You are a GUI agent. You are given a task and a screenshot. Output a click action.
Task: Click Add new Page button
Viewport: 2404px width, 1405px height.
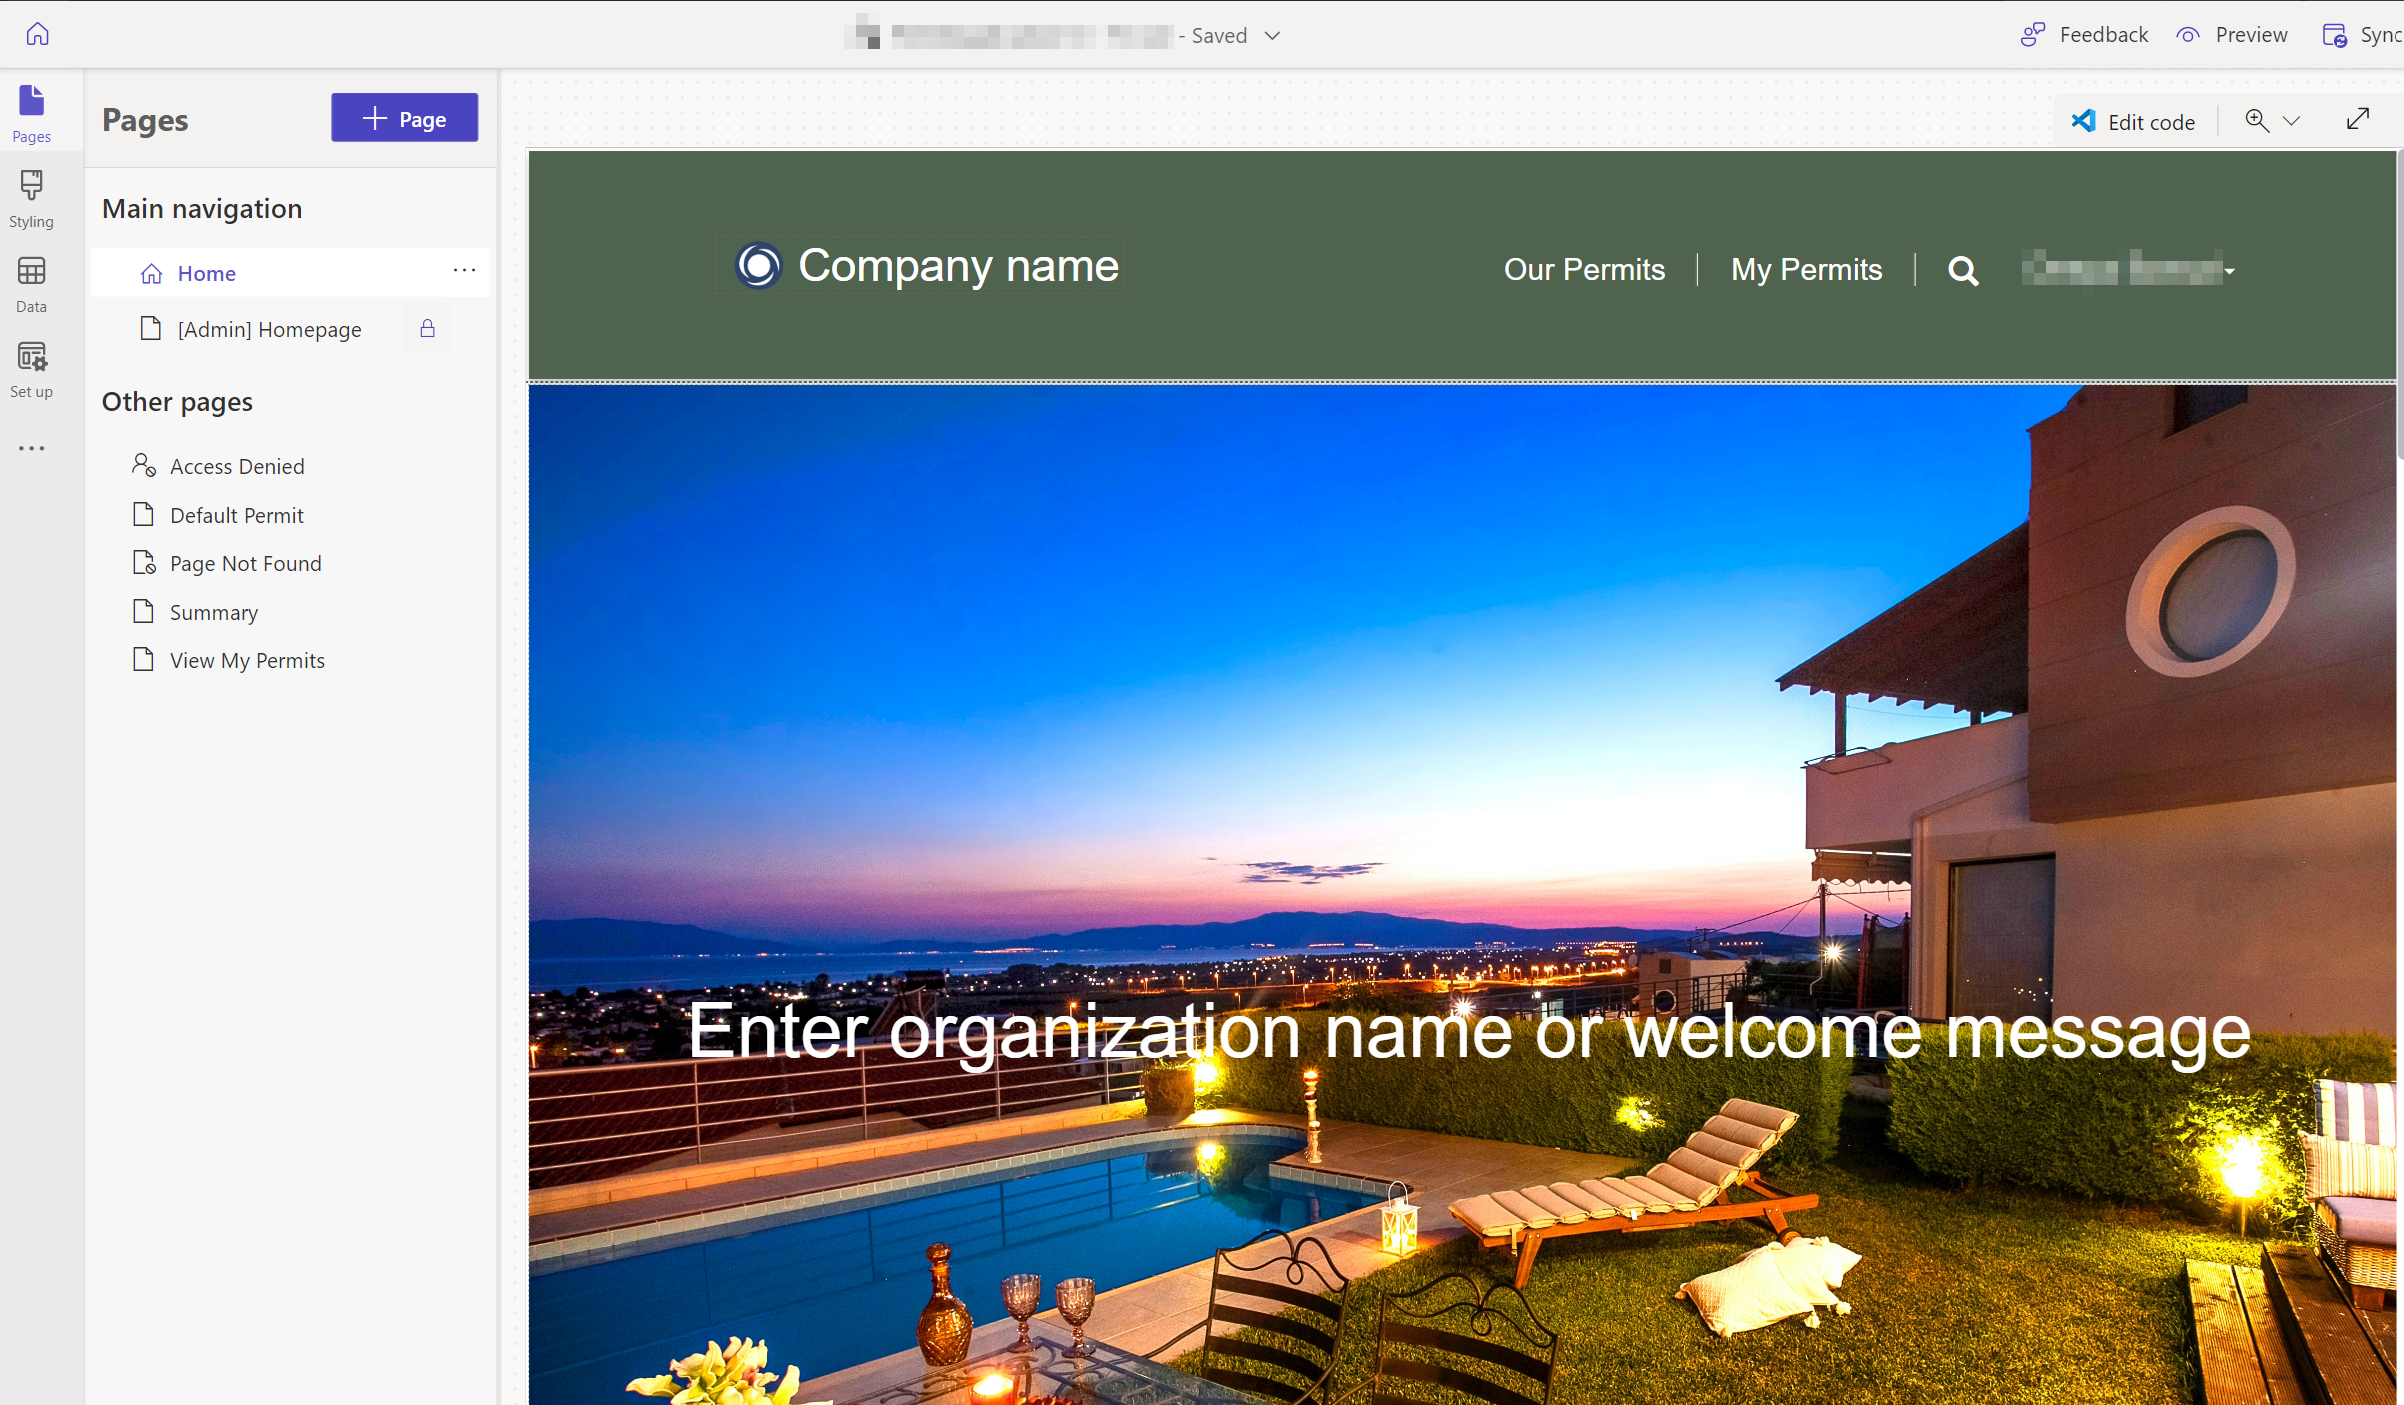coord(405,117)
